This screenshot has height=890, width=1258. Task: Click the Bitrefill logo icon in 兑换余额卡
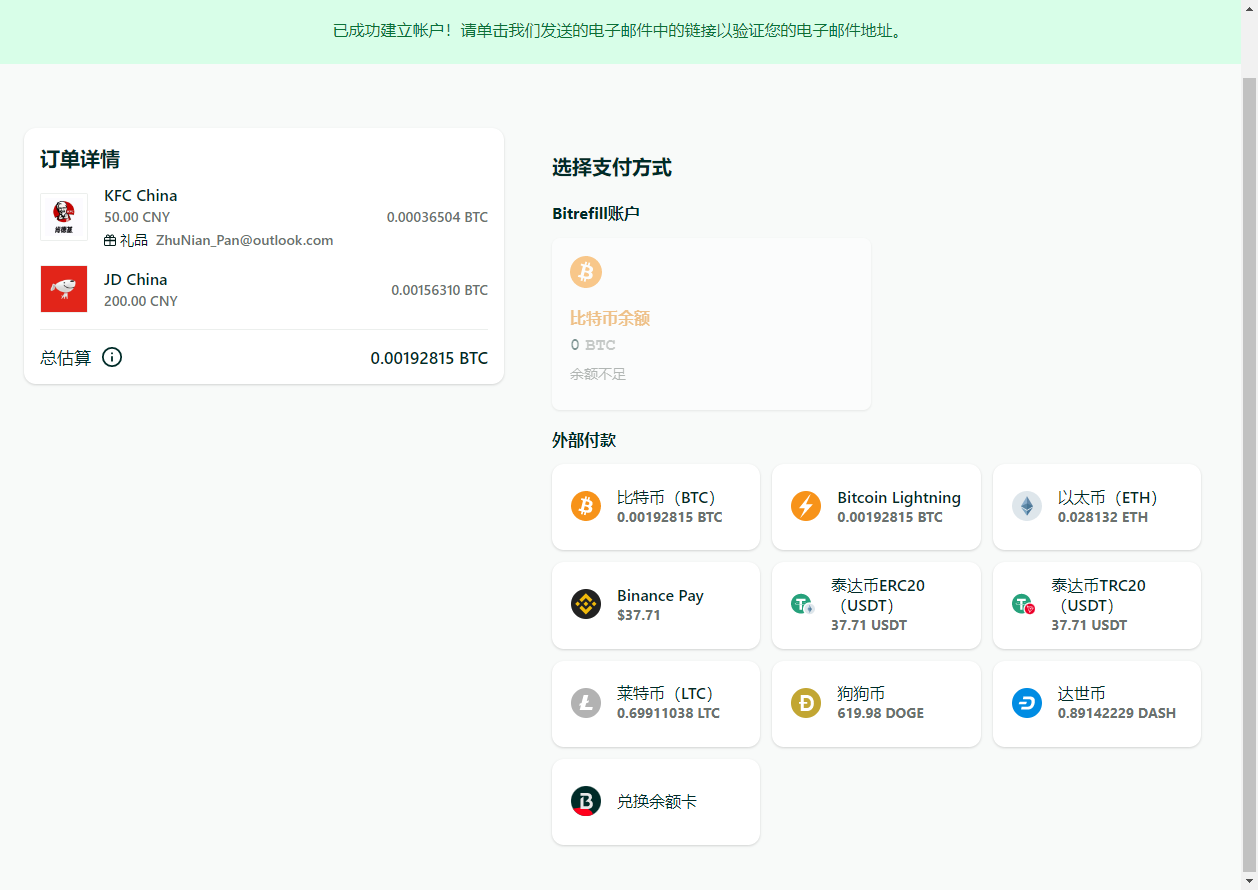point(586,801)
